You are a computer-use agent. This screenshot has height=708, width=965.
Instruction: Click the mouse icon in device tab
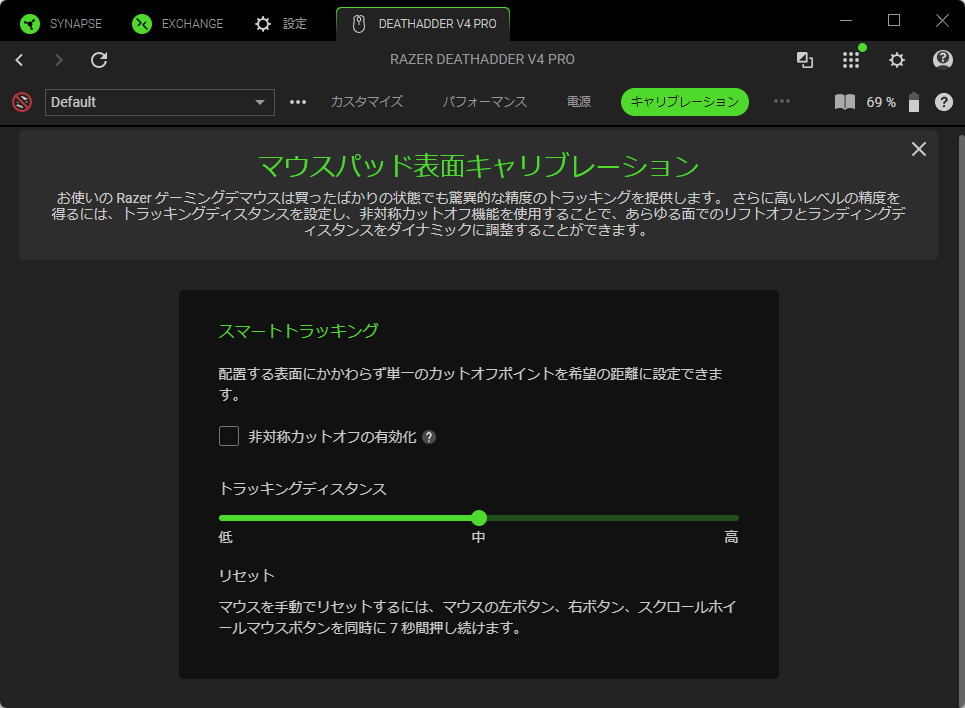pos(359,24)
